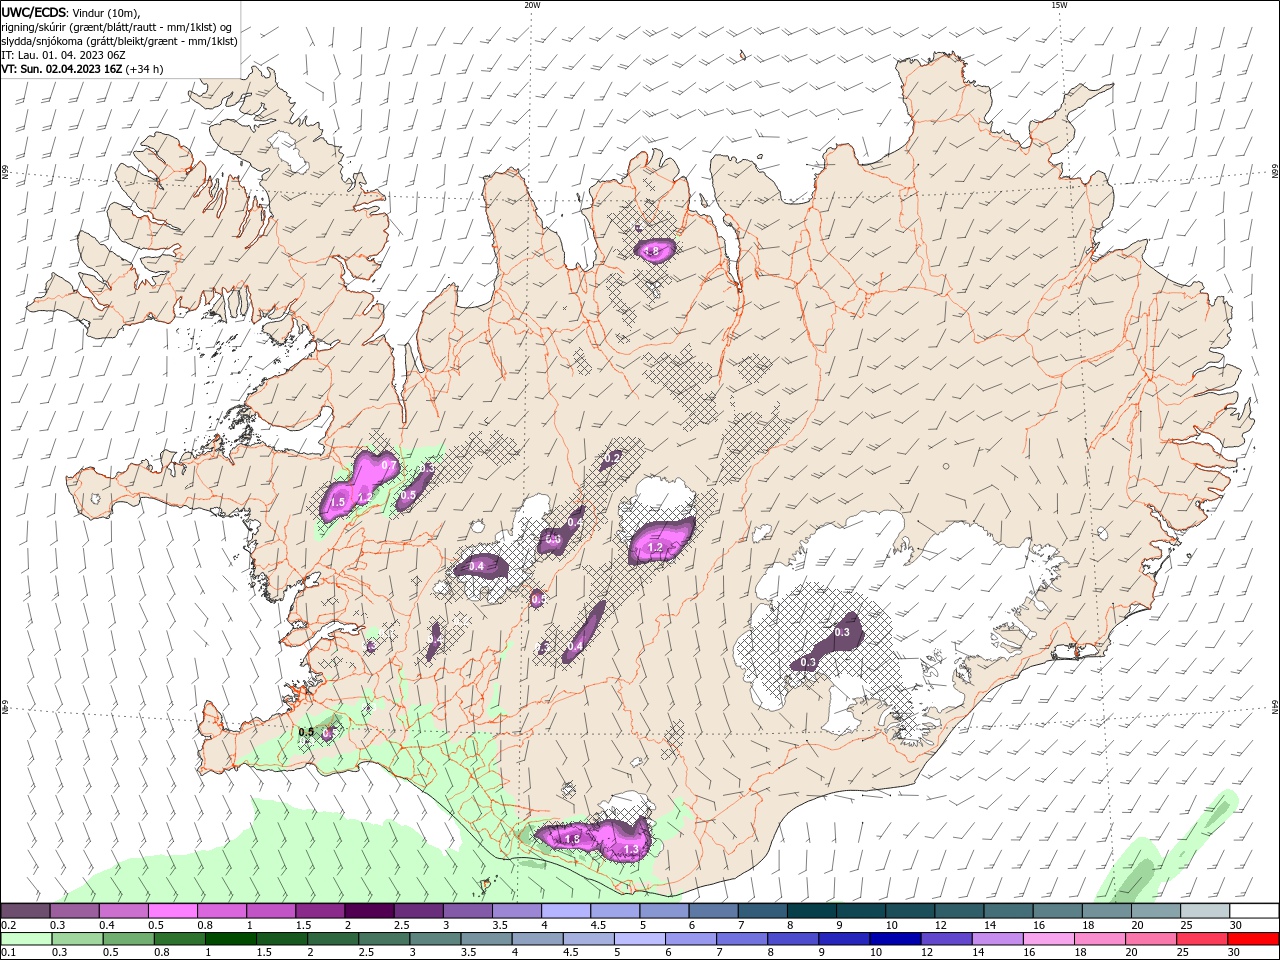Click the '0.1' label on the rain legend
The image size is (1280, 960).
8,953
